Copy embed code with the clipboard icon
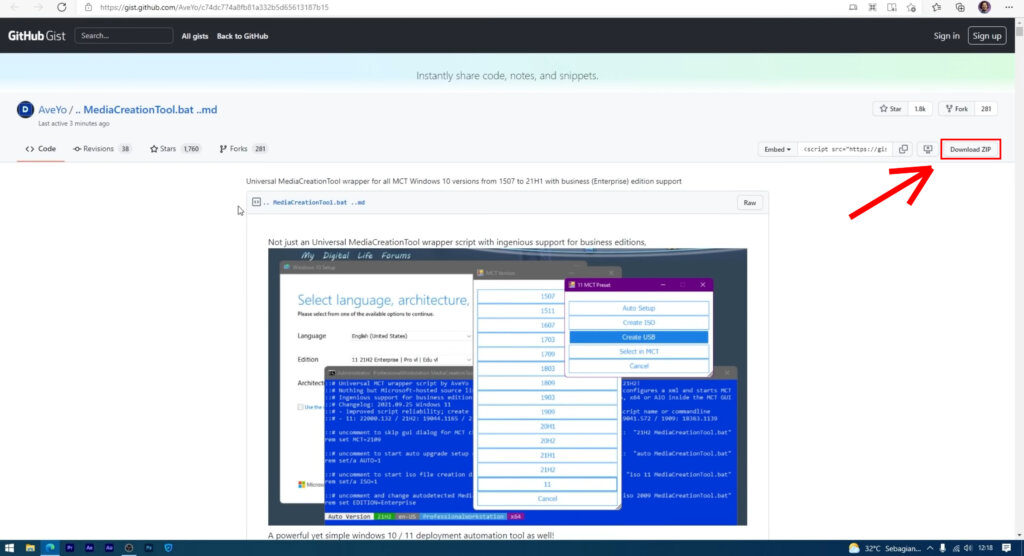 point(903,150)
